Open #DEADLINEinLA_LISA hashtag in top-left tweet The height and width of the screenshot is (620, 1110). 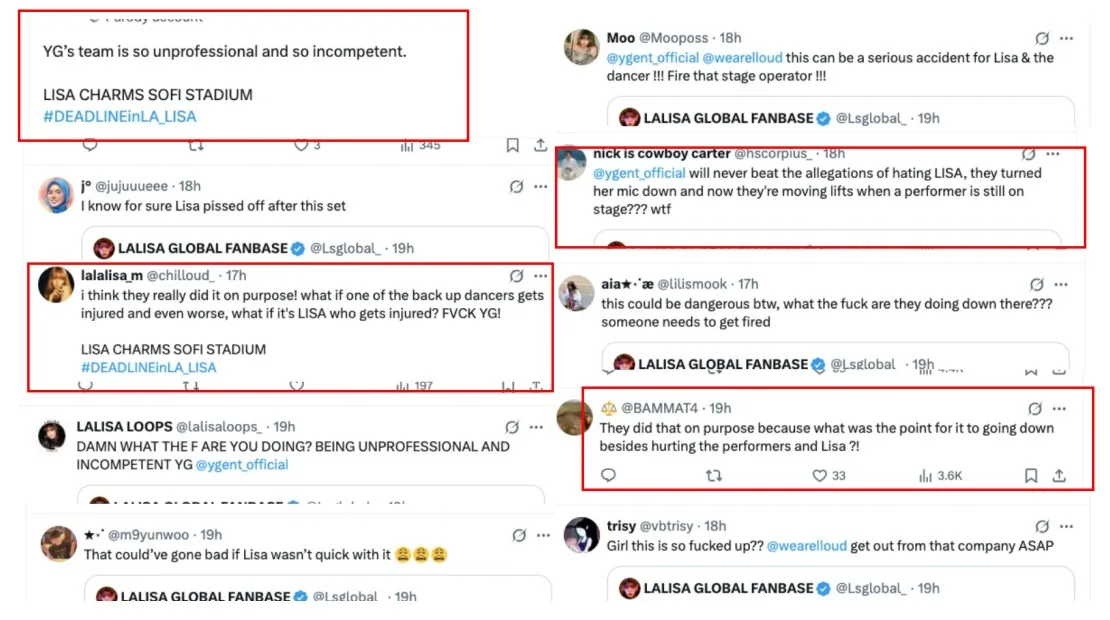pos(120,117)
